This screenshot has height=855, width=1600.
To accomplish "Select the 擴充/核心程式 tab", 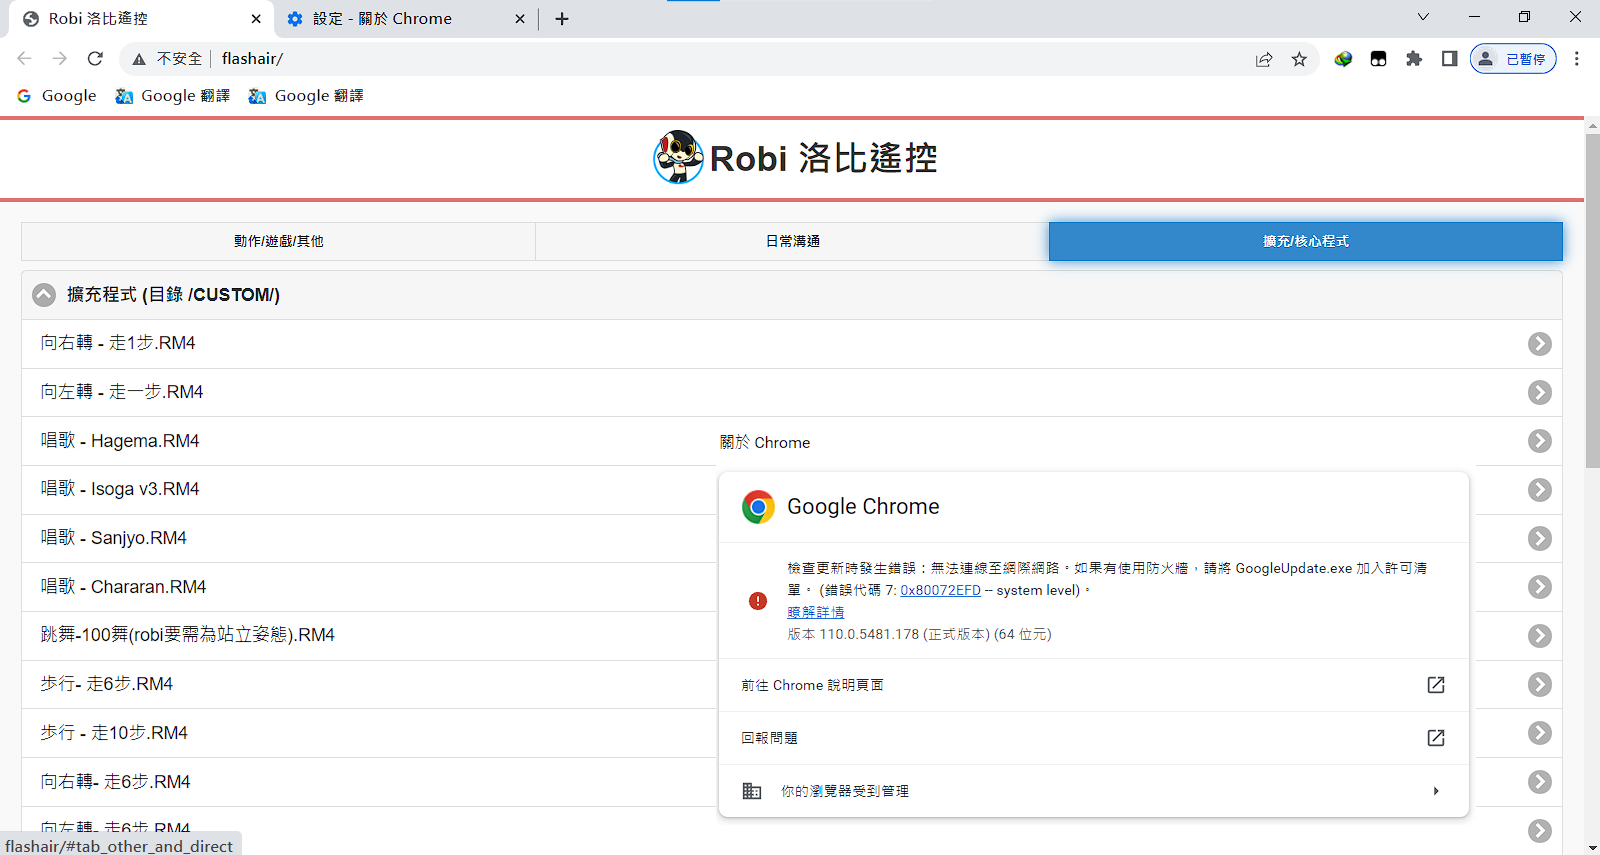I will pyautogui.click(x=1305, y=241).
